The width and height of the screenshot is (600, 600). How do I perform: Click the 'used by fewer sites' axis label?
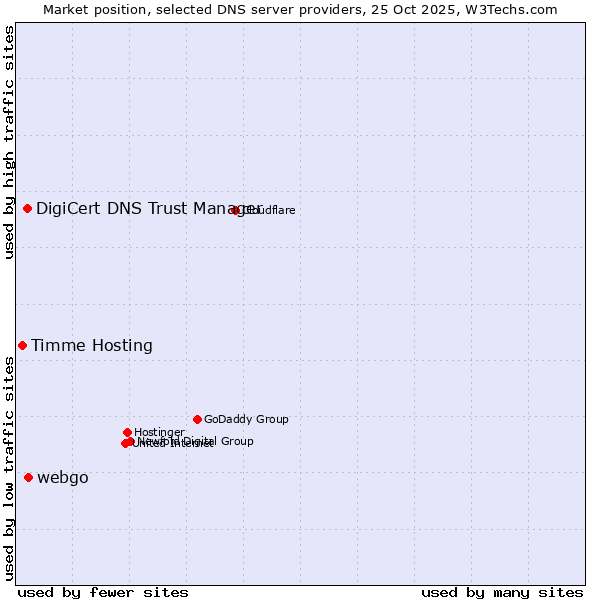[103, 592]
